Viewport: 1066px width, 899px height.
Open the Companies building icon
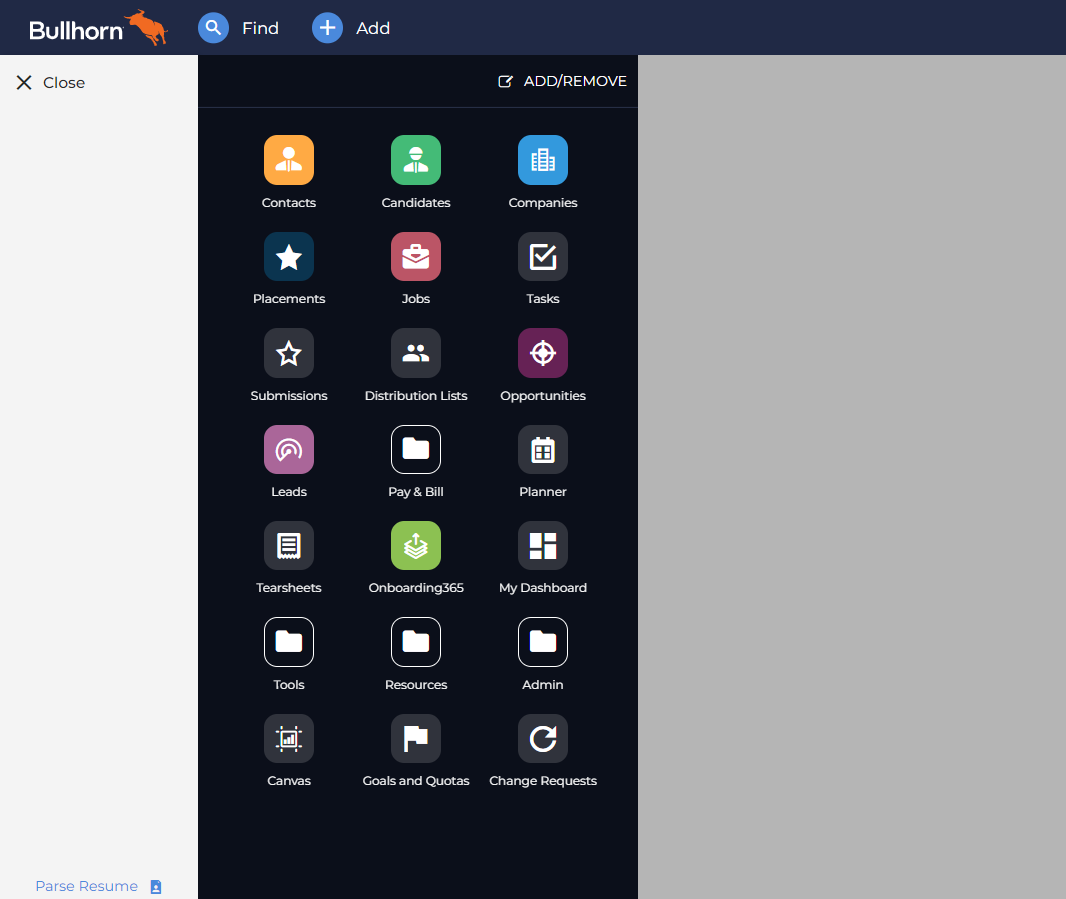(x=543, y=160)
